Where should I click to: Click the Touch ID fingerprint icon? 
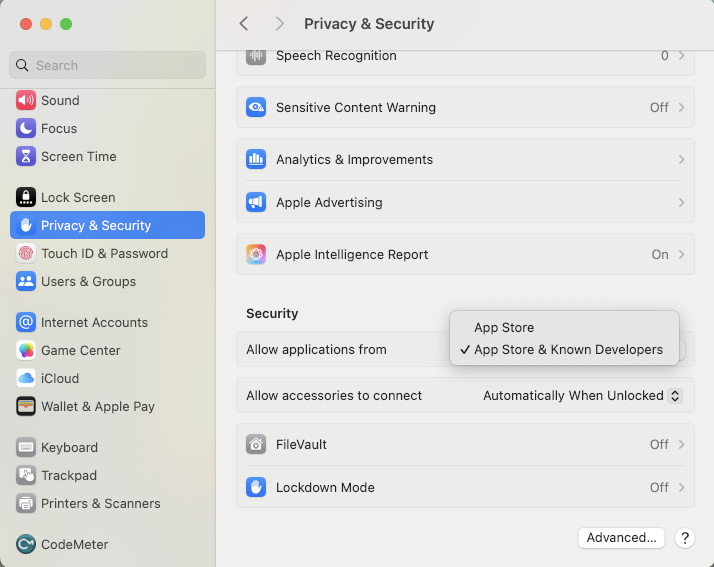click(x=26, y=253)
